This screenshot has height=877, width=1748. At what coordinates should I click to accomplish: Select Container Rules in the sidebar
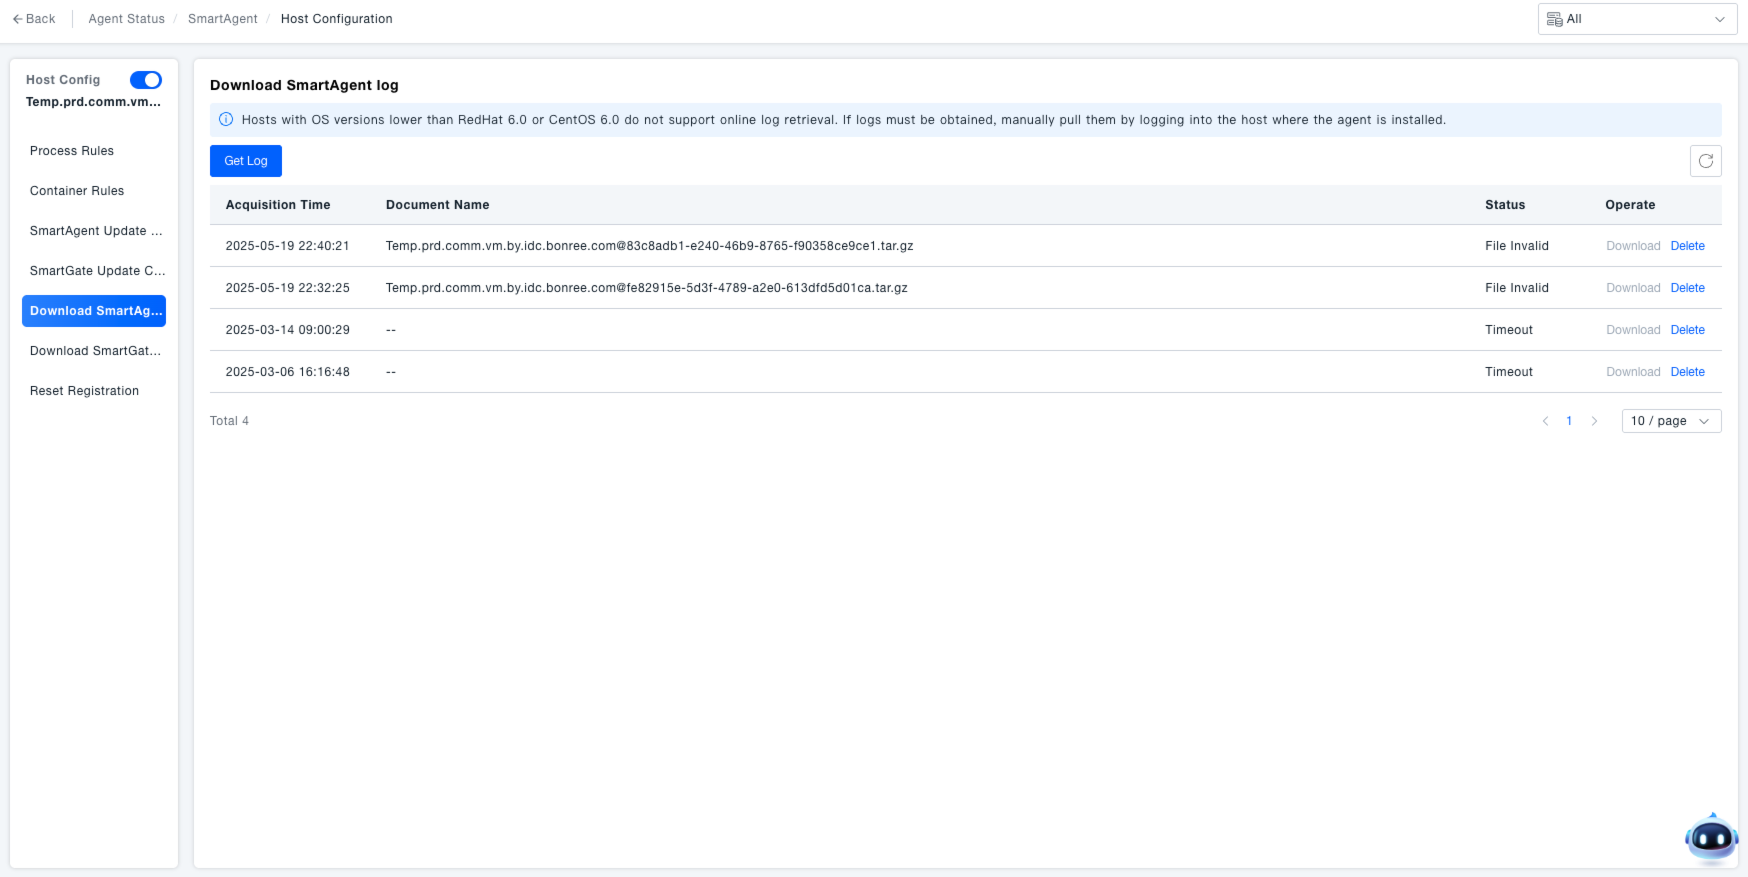77,191
